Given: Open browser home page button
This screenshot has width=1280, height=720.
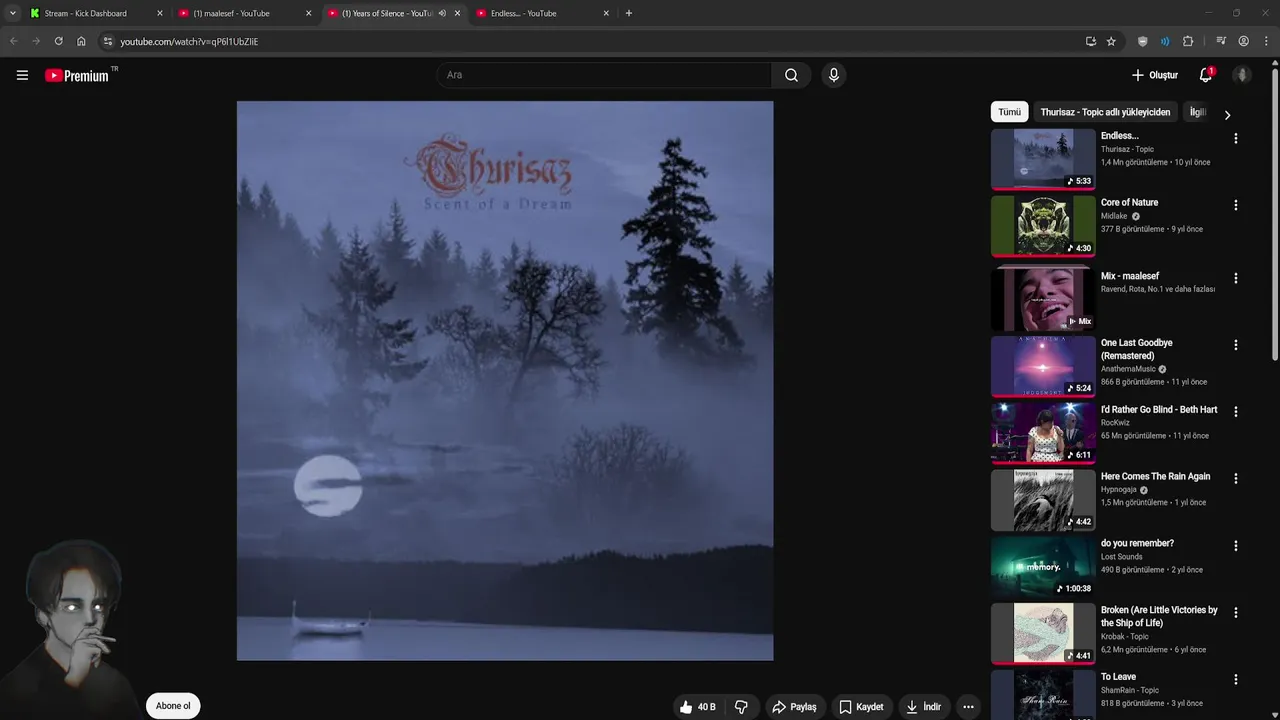Looking at the screenshot, I should tap(81, 41).
